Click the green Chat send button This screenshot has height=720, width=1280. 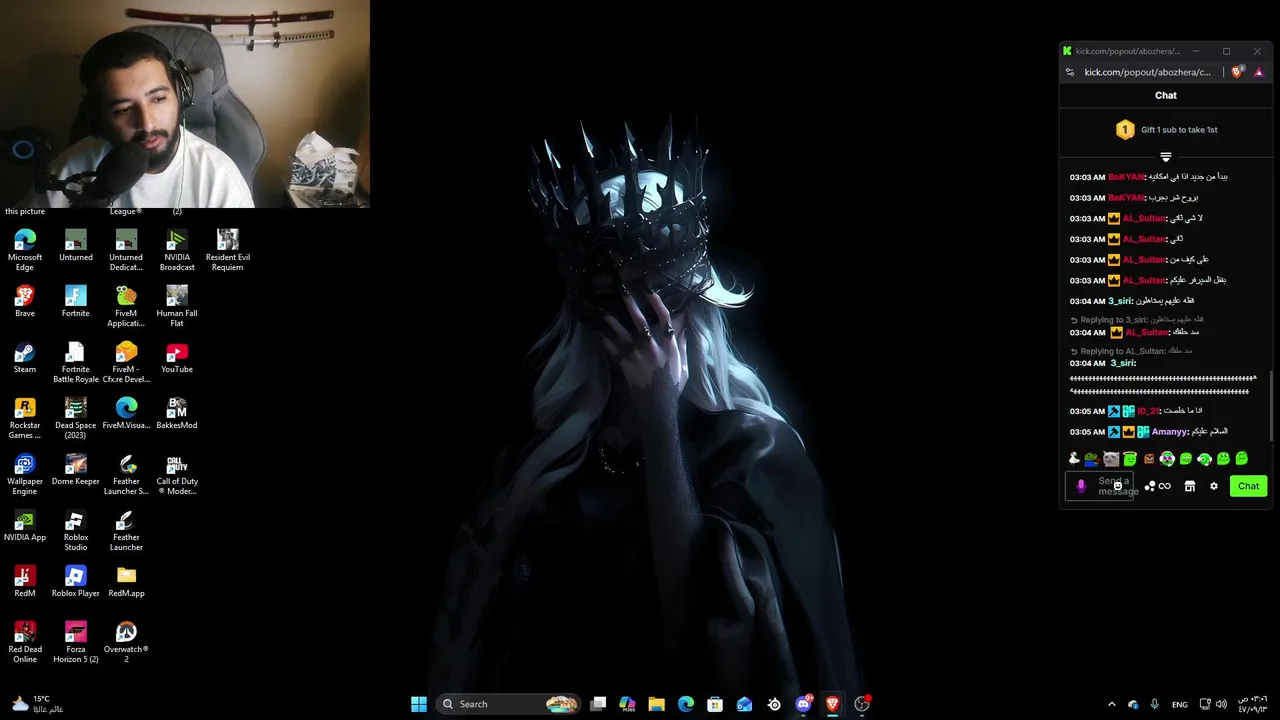pyautogui.click(x=1248, y=486)
